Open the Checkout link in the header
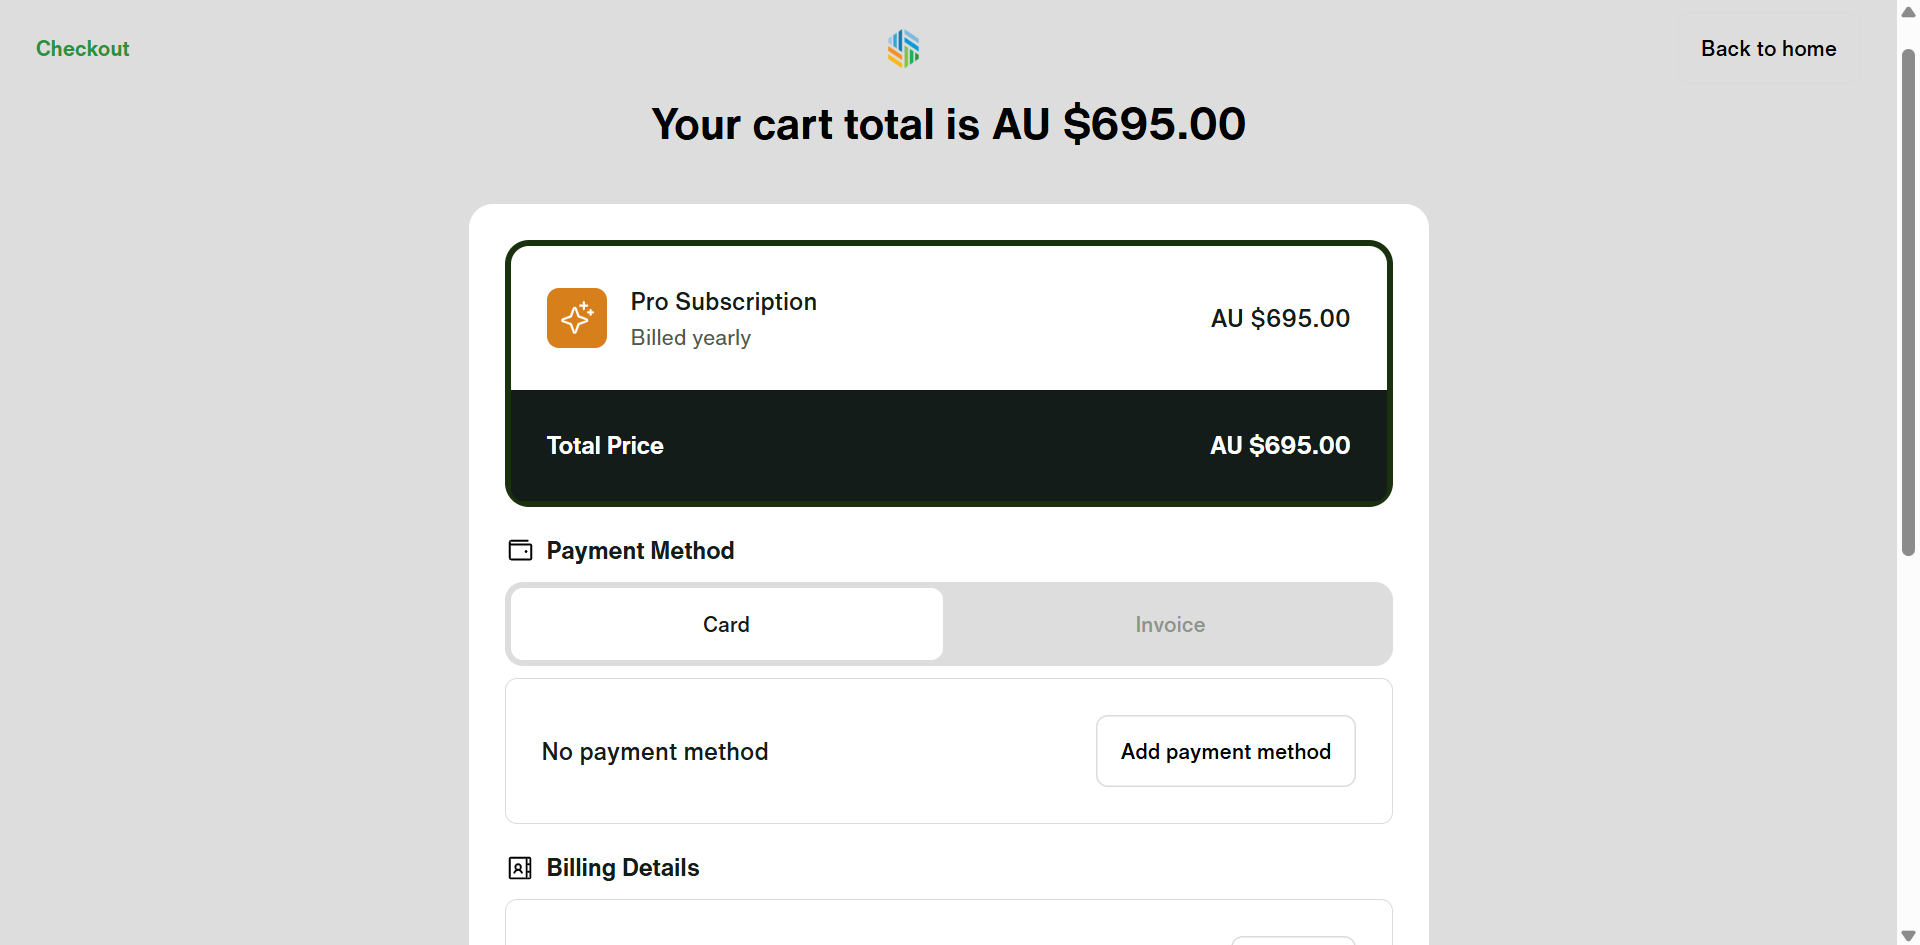This screenshot has height=945, width=1920. click(82, 48)
